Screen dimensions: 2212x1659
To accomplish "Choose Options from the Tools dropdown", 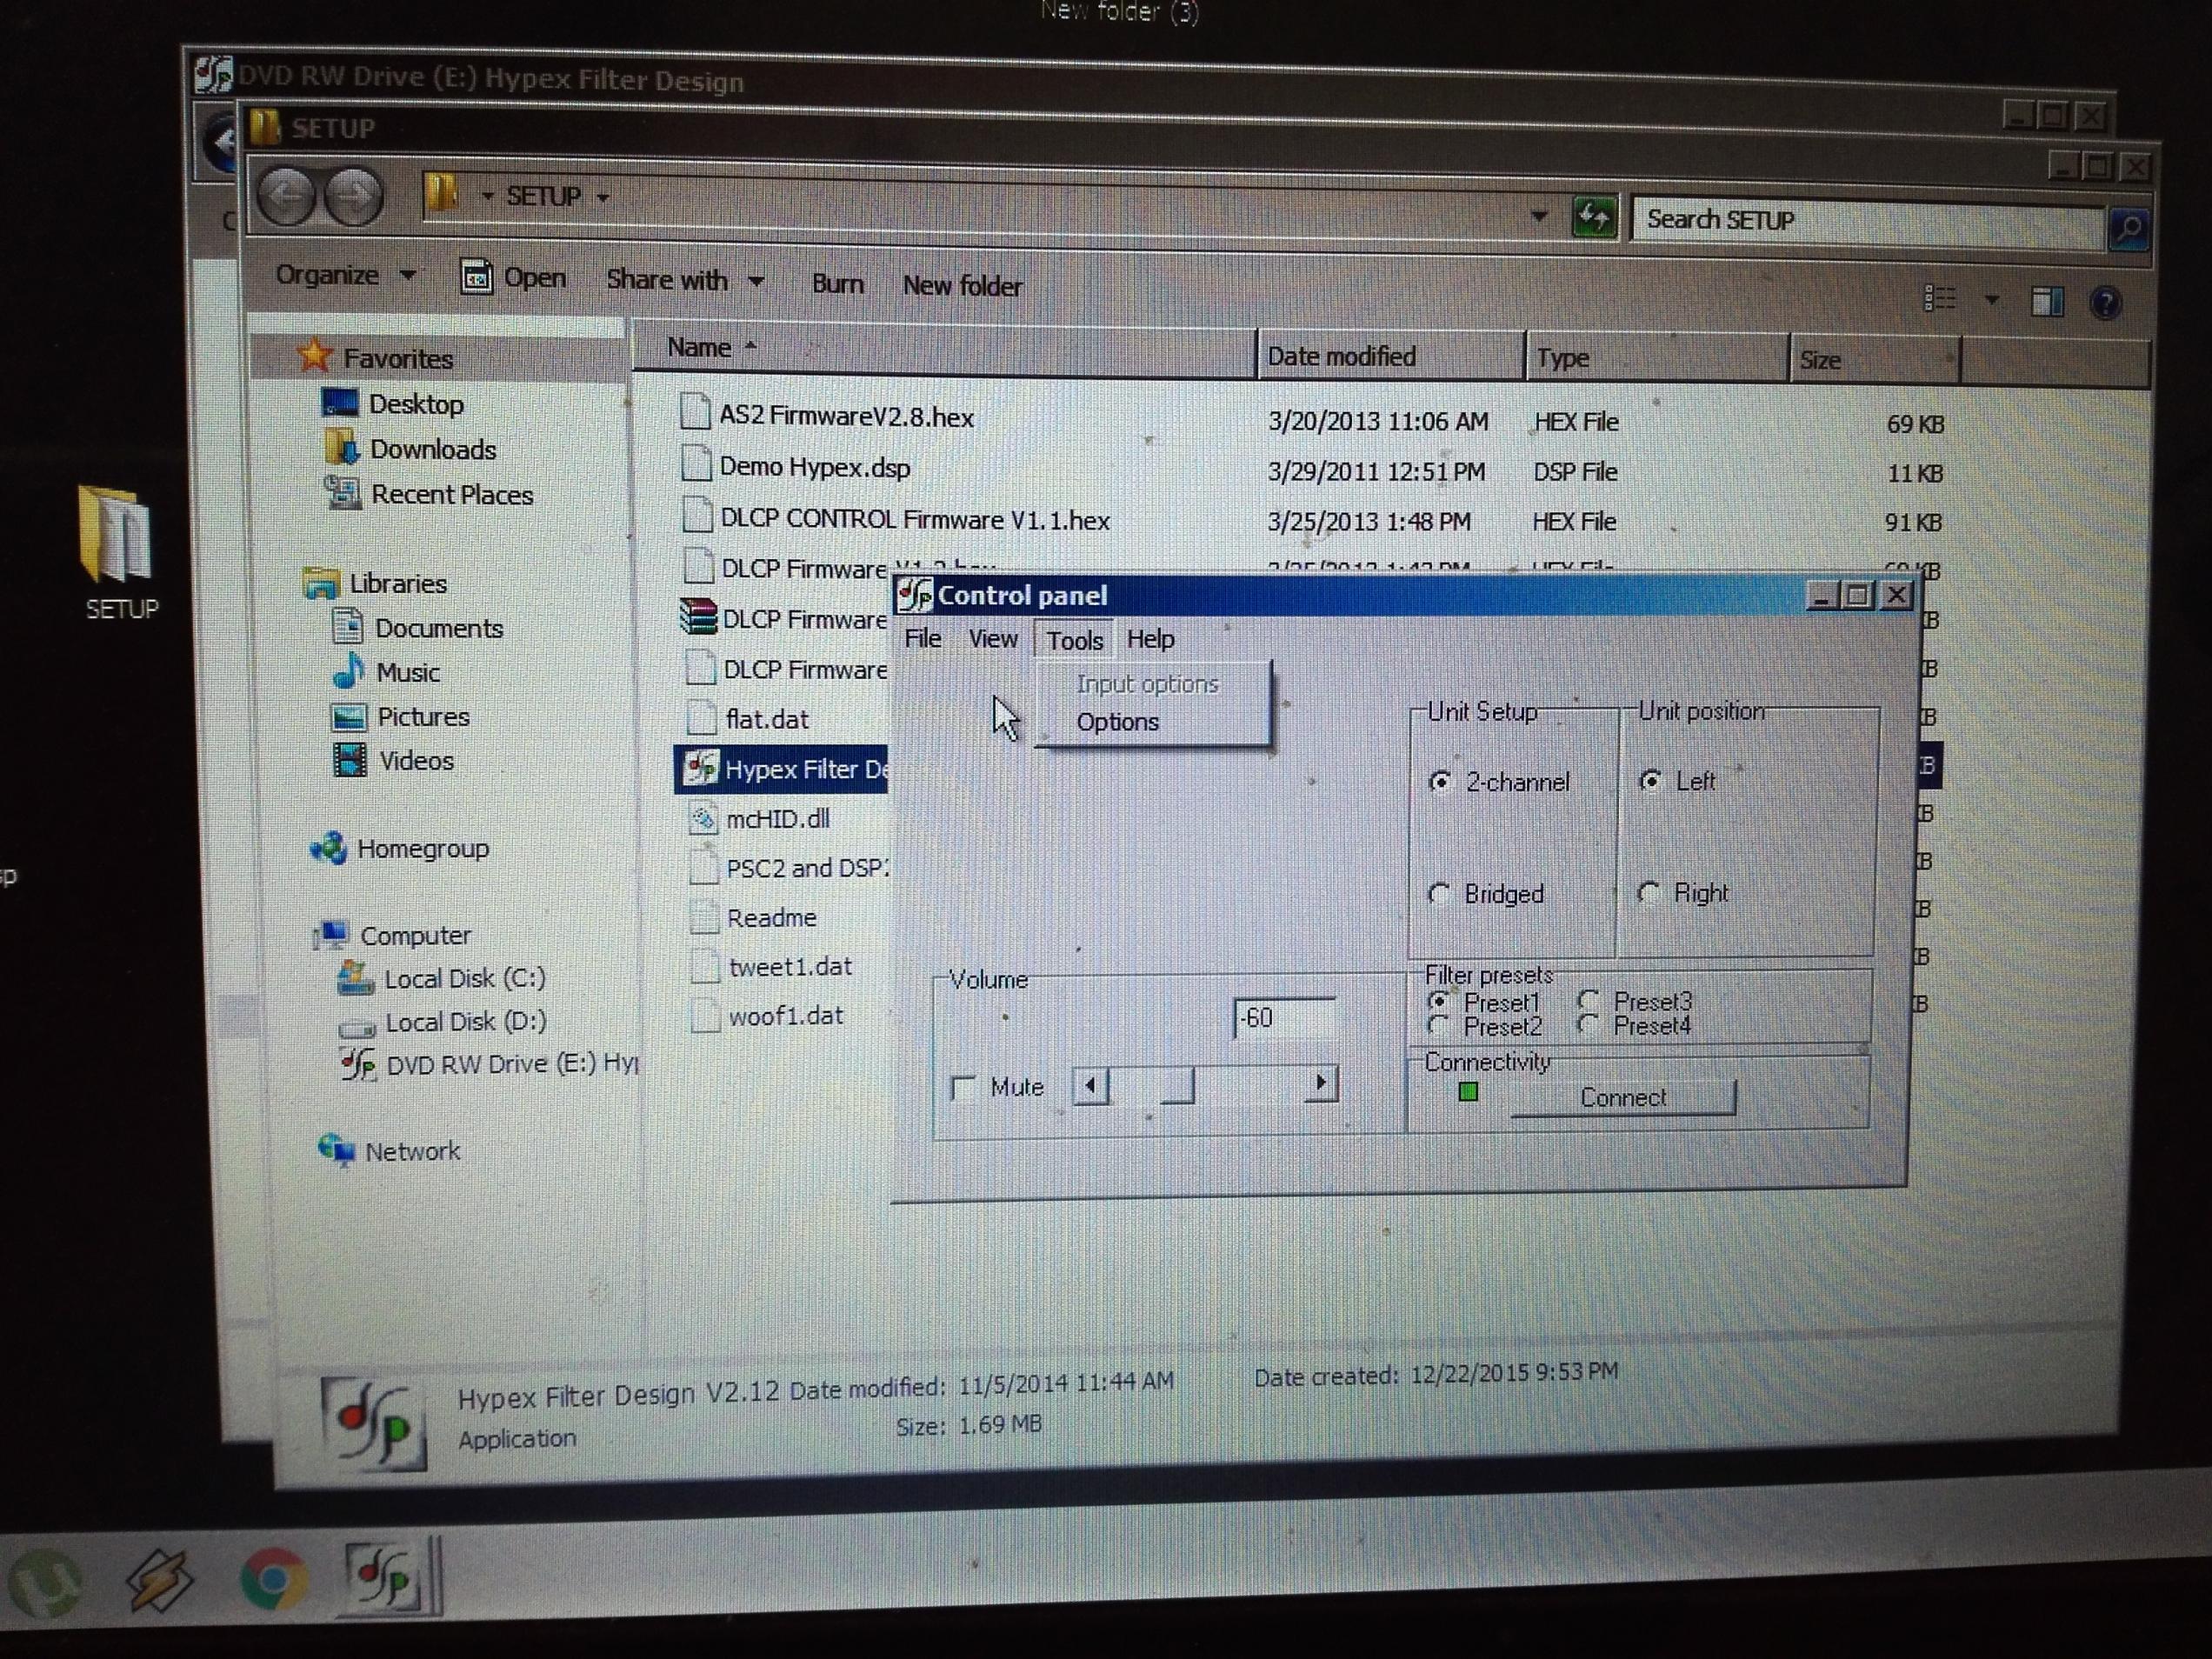I will pos(1117,722).
